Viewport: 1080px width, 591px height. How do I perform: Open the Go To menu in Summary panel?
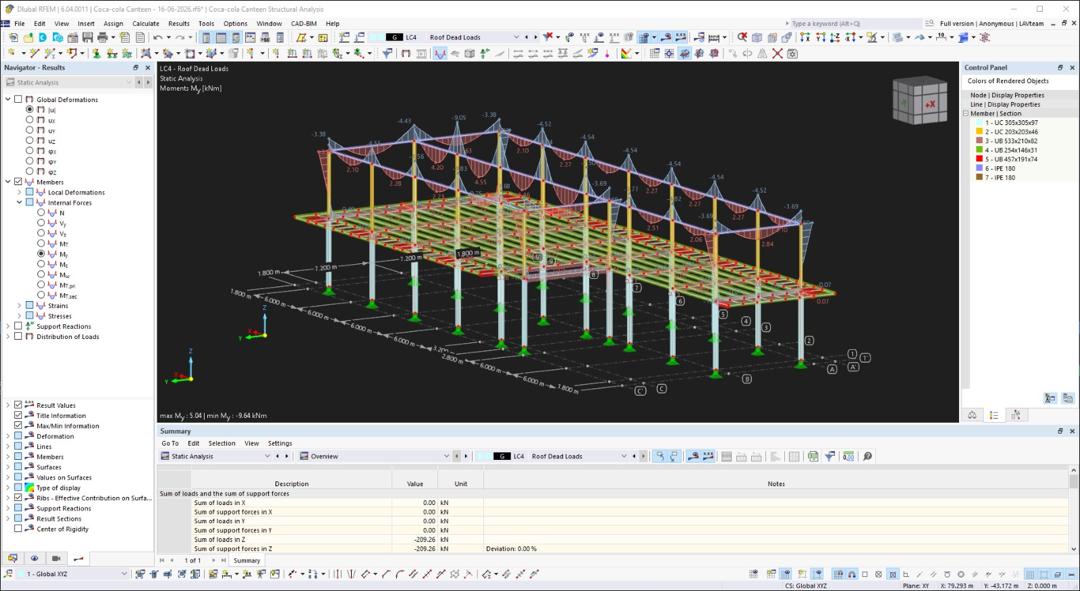(x=169, y=444)
